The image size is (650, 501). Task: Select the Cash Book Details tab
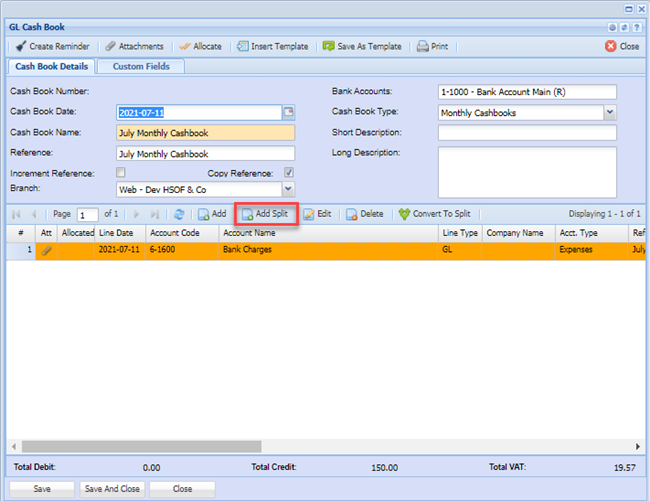pos(51,67)
